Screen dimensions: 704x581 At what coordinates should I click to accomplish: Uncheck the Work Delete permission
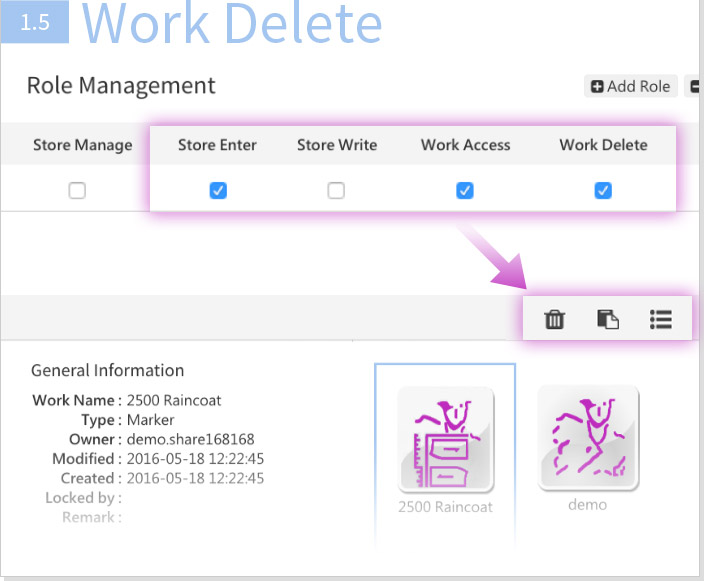coord(603,191)
